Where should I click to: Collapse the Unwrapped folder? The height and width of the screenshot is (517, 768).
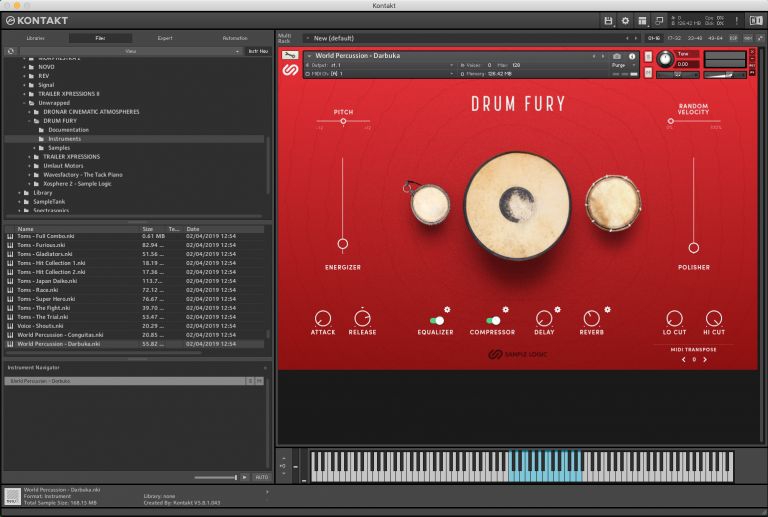point(24,103)
